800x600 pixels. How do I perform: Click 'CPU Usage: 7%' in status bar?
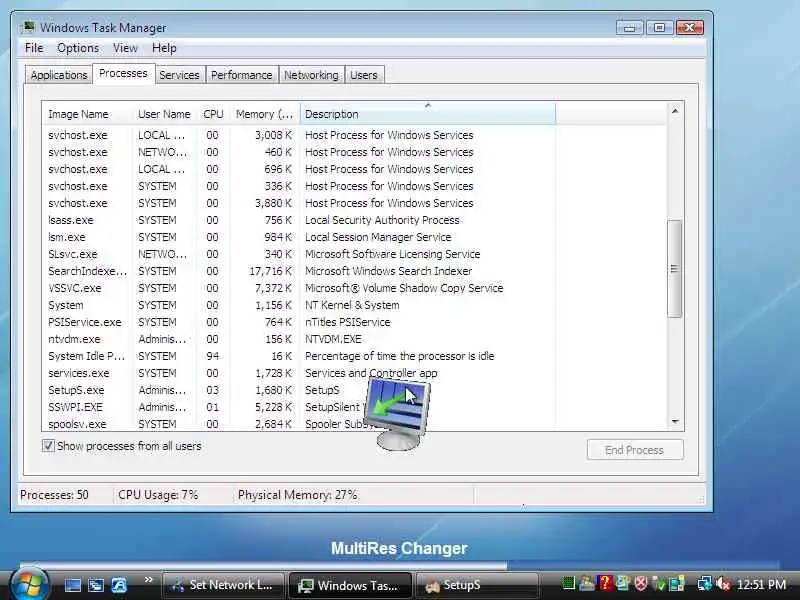(158, 495)
